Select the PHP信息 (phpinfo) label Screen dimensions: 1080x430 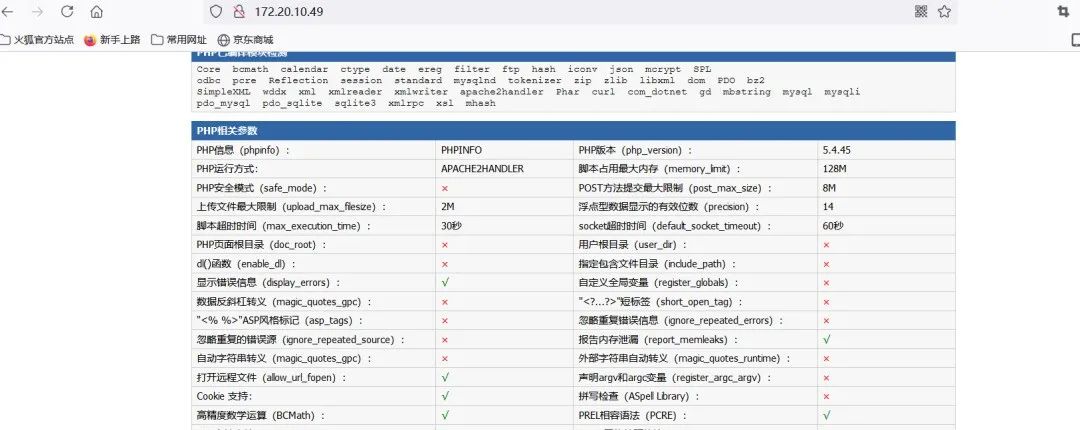(243, 150)
